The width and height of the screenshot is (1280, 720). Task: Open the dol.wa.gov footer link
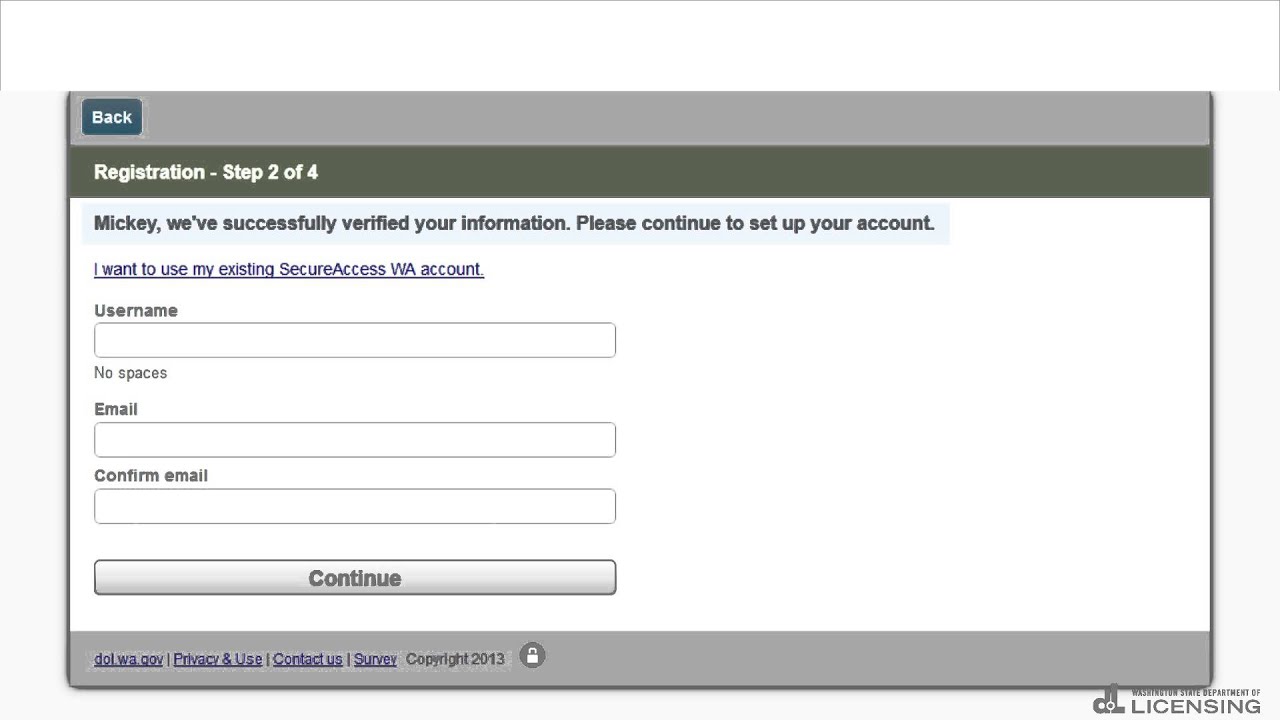tap(128, 659)
